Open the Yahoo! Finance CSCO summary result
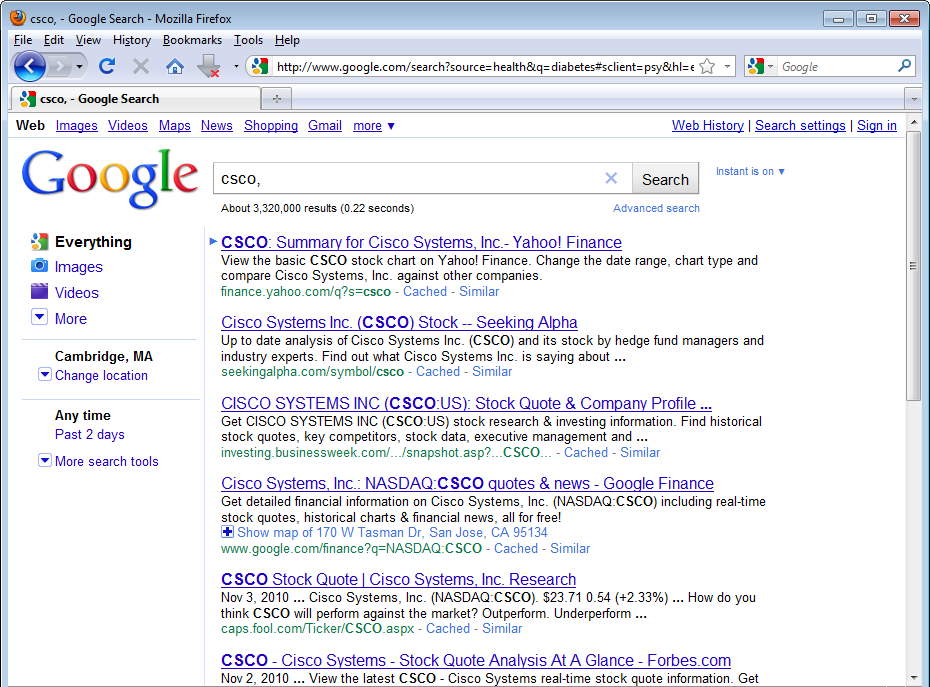The height and width of the screenshot is (687, 930). (x=421, y=242)
